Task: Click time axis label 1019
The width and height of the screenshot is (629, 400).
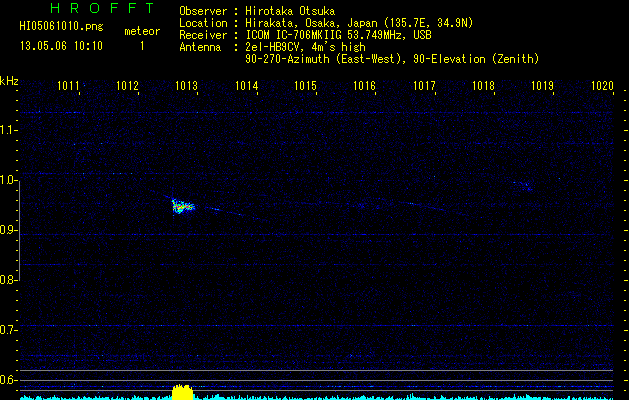Action: point(542,85)
